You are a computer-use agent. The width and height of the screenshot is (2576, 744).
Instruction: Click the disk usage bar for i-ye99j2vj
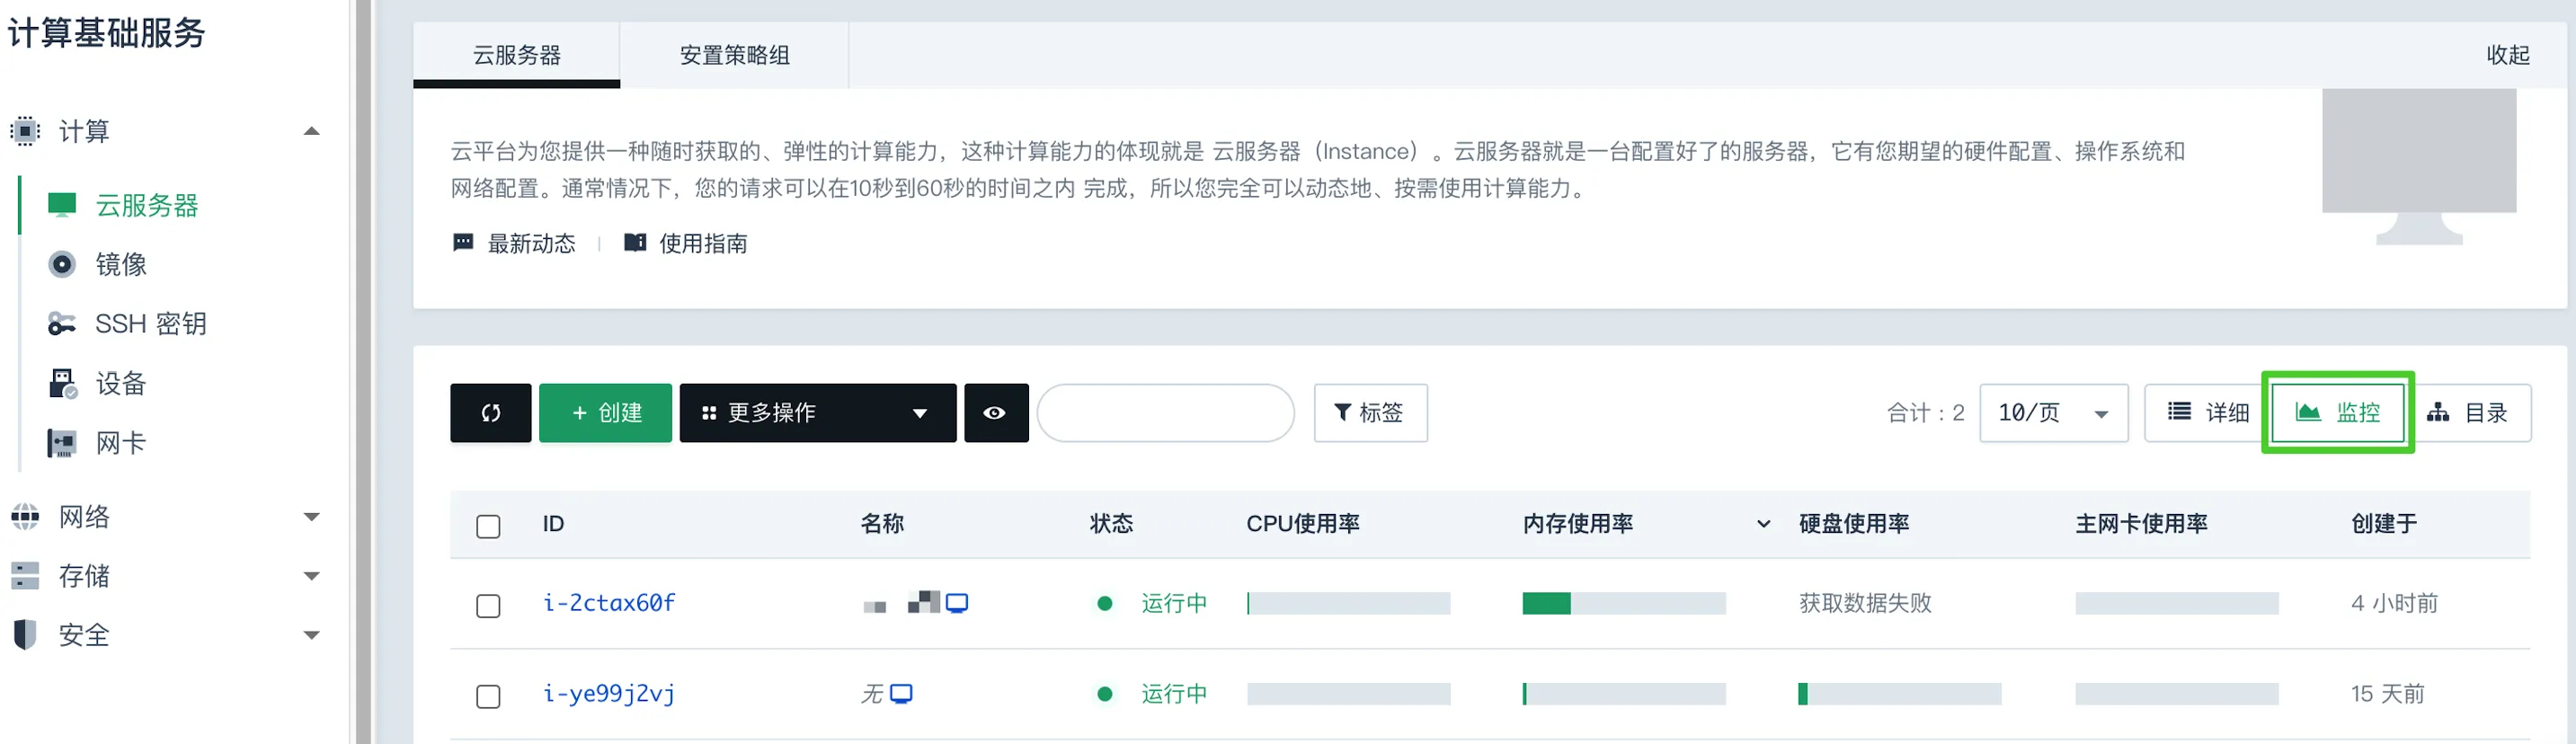click(1900, 694)
